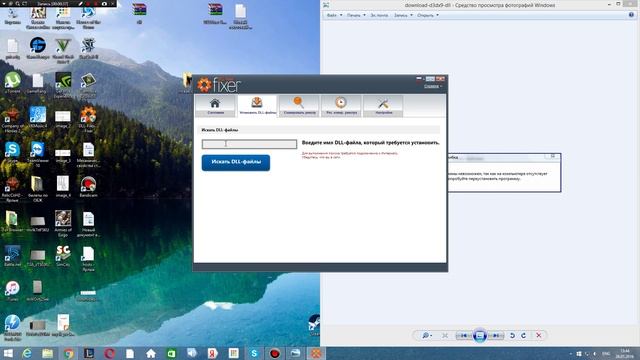The image size is (640, 360).
Task: Open the Settings tab with tools icon
Action: pos(383,106)
